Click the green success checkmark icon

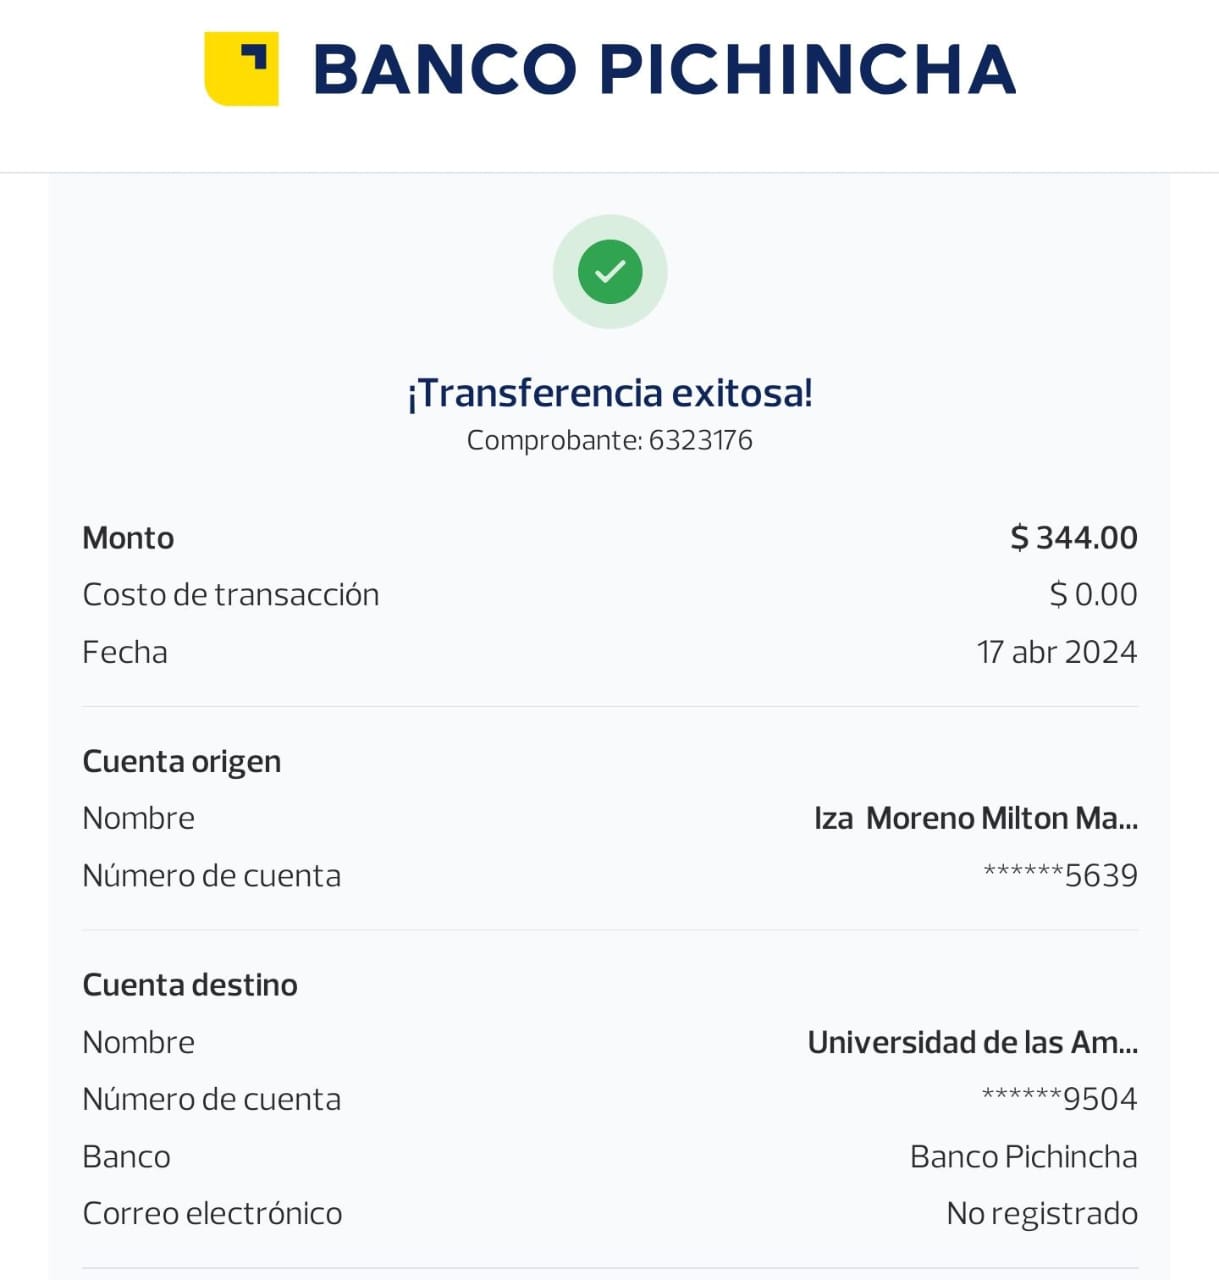(x=610, y=272)
